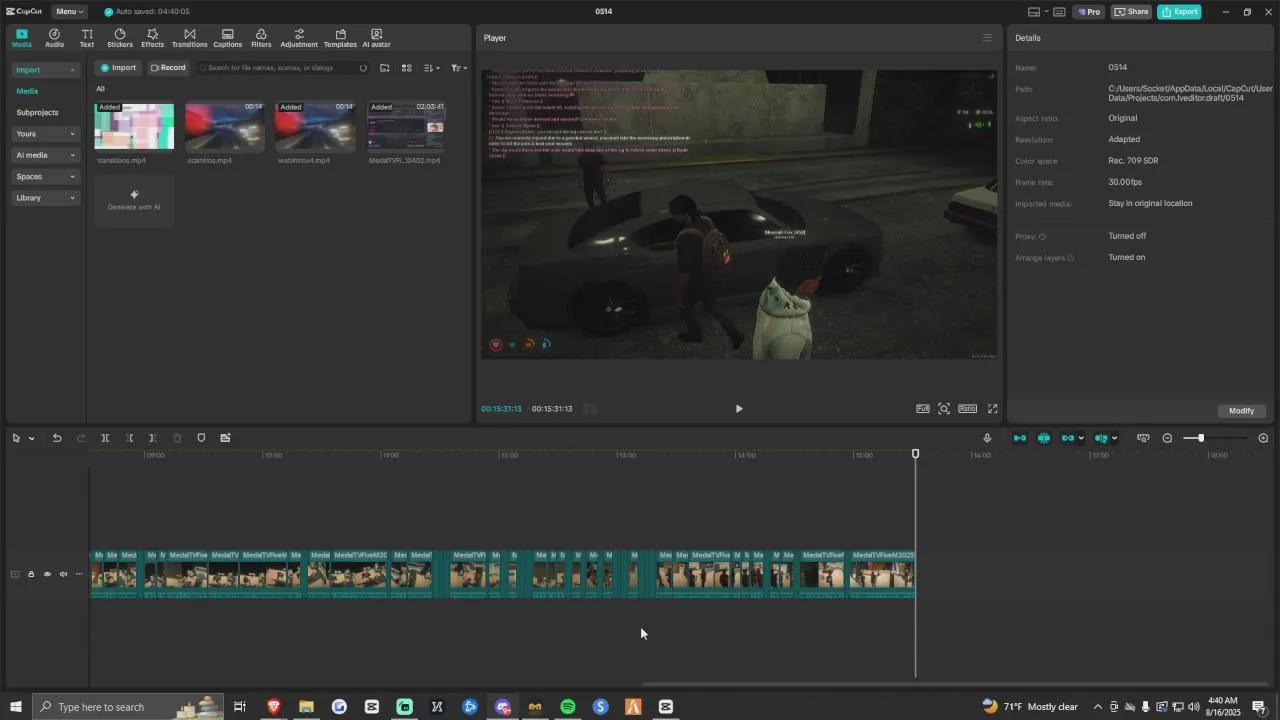Click the new folder icon
The height and width of the screenshot is (720, 1280).
pyautogui.click(x=384, y=68)
